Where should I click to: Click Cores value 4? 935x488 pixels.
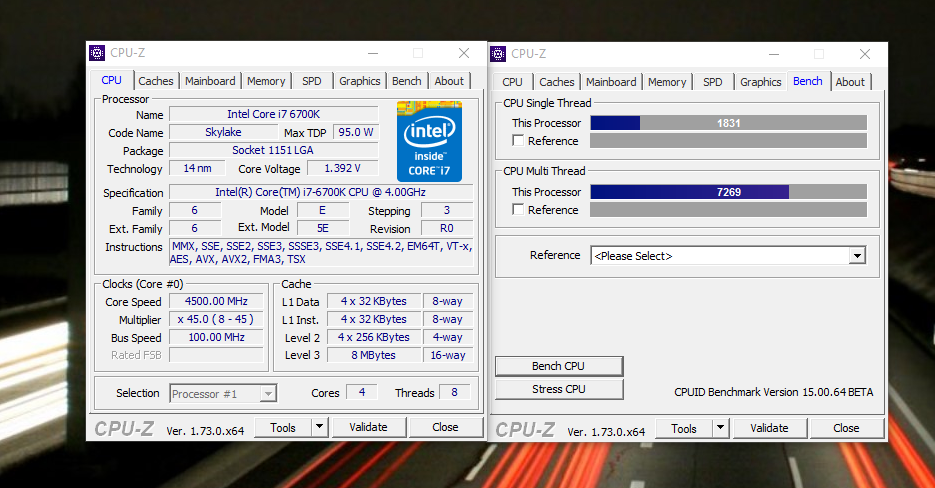click(x=361, y=392)
